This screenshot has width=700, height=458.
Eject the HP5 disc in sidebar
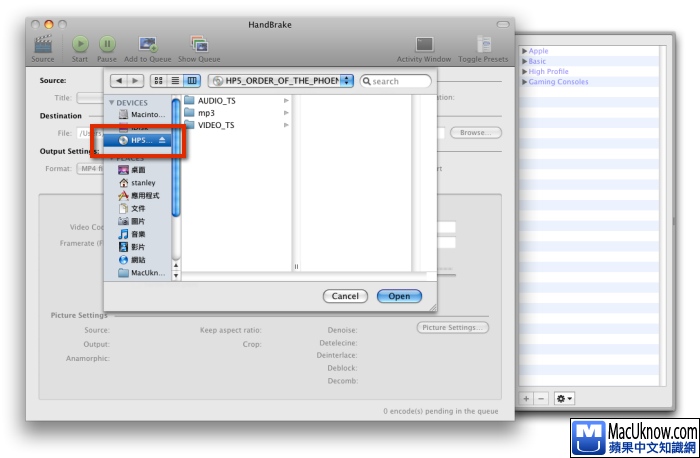164,141
